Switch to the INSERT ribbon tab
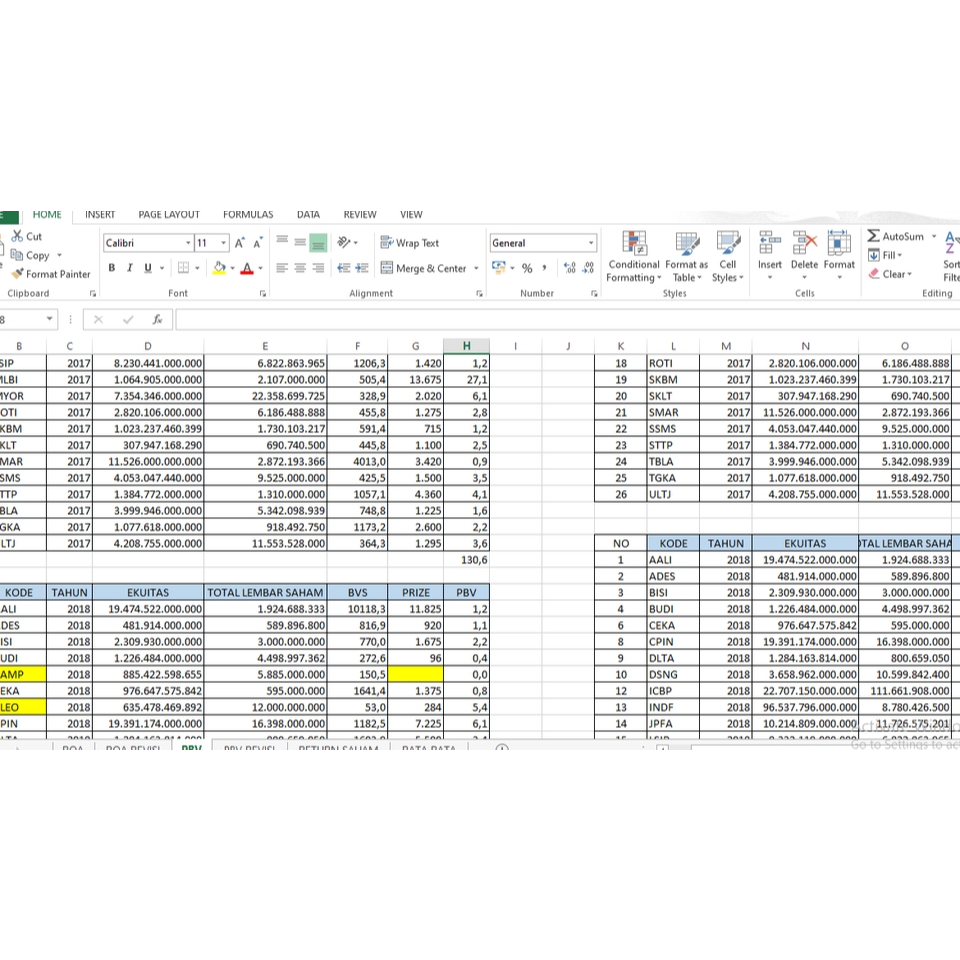 tap(100, 214)
